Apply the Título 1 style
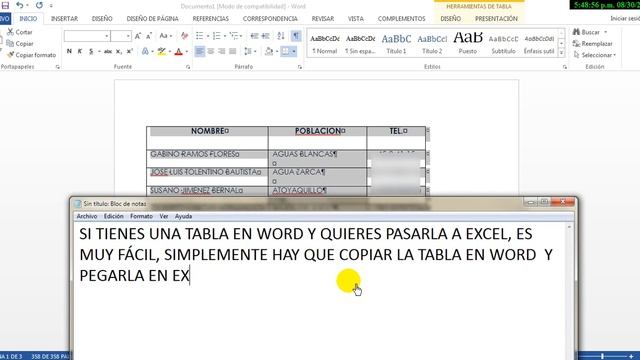Viewport: 640px width, 360px height. tap(396, 43)
